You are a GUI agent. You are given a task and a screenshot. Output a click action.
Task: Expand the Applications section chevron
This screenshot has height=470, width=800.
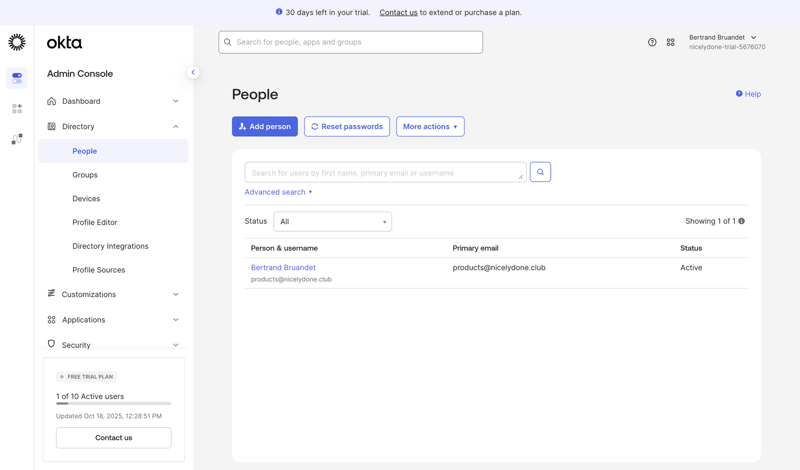click(176, 320)
